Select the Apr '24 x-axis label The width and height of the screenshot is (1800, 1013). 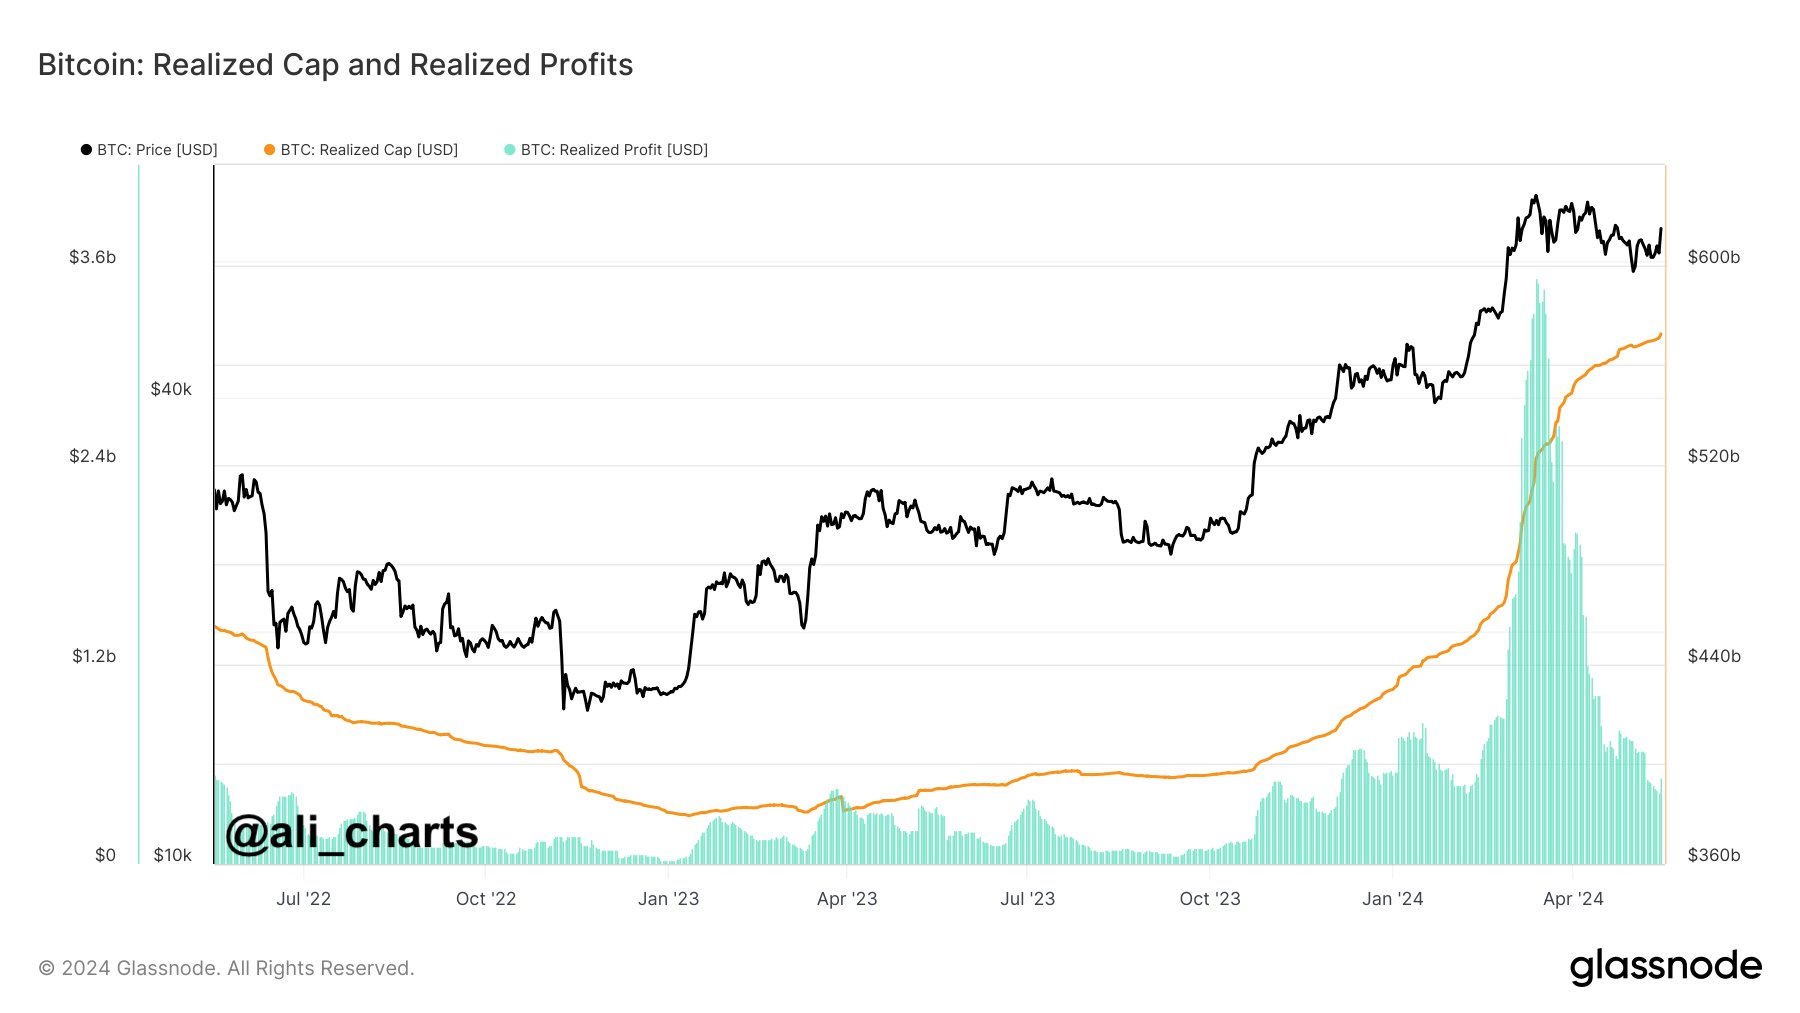click(x=1573, y=899)
